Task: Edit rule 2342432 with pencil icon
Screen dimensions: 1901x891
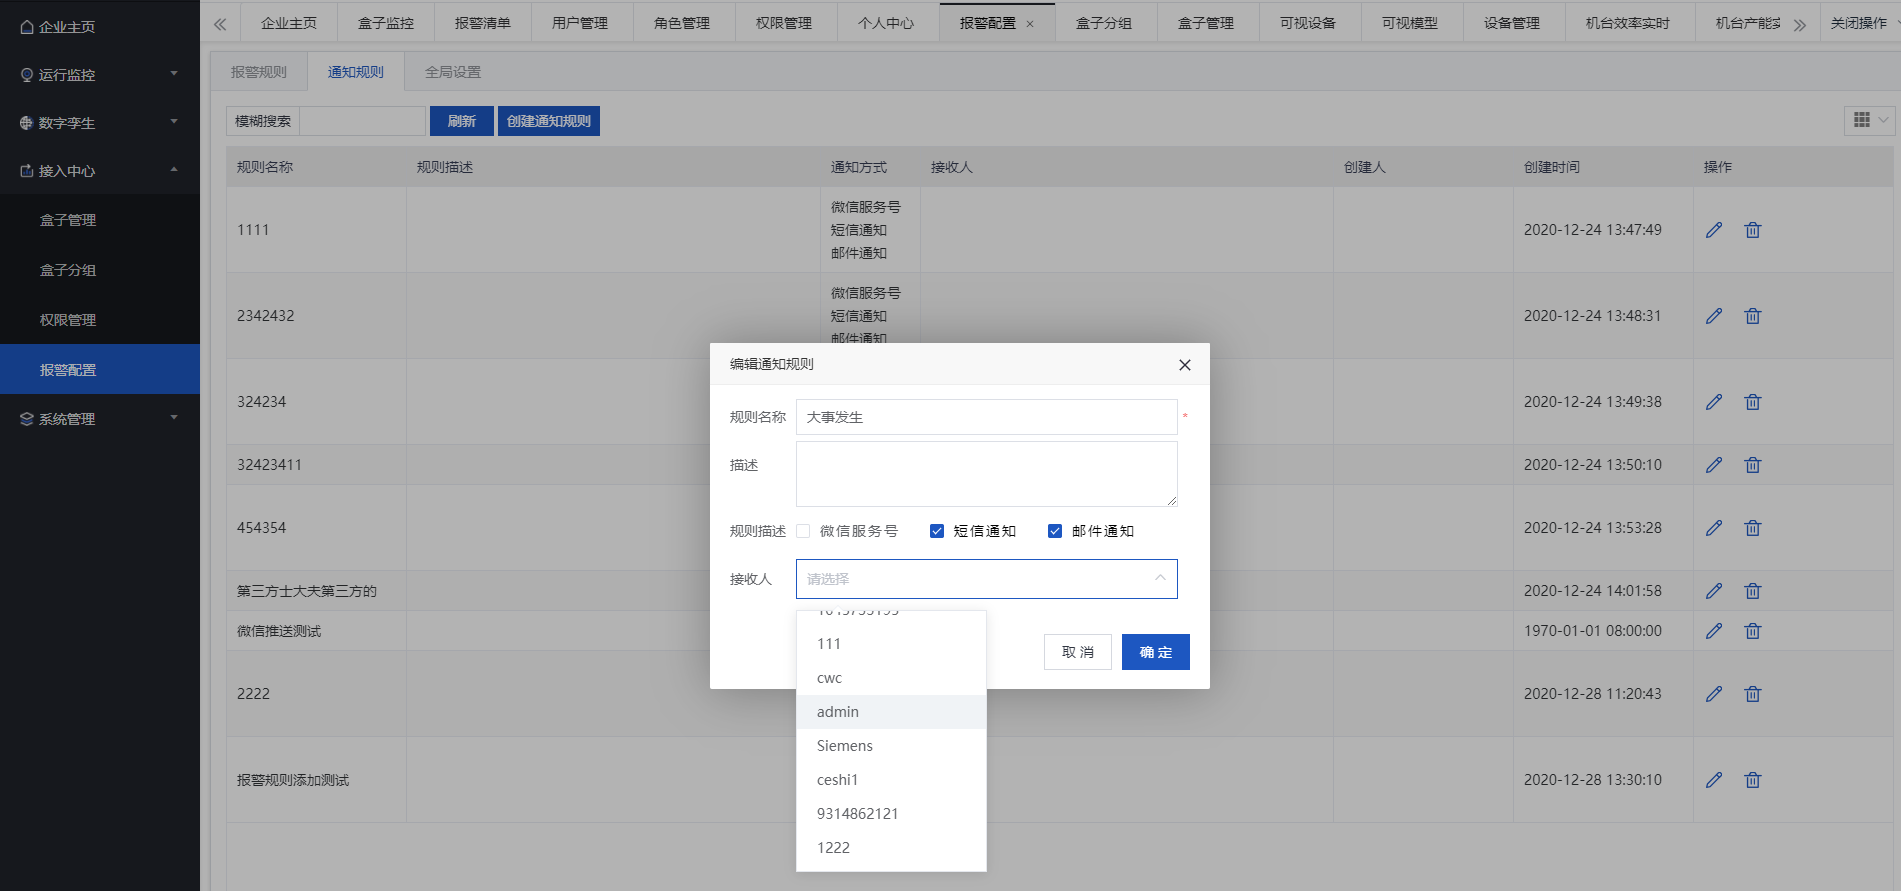Action: (1714, 316)
